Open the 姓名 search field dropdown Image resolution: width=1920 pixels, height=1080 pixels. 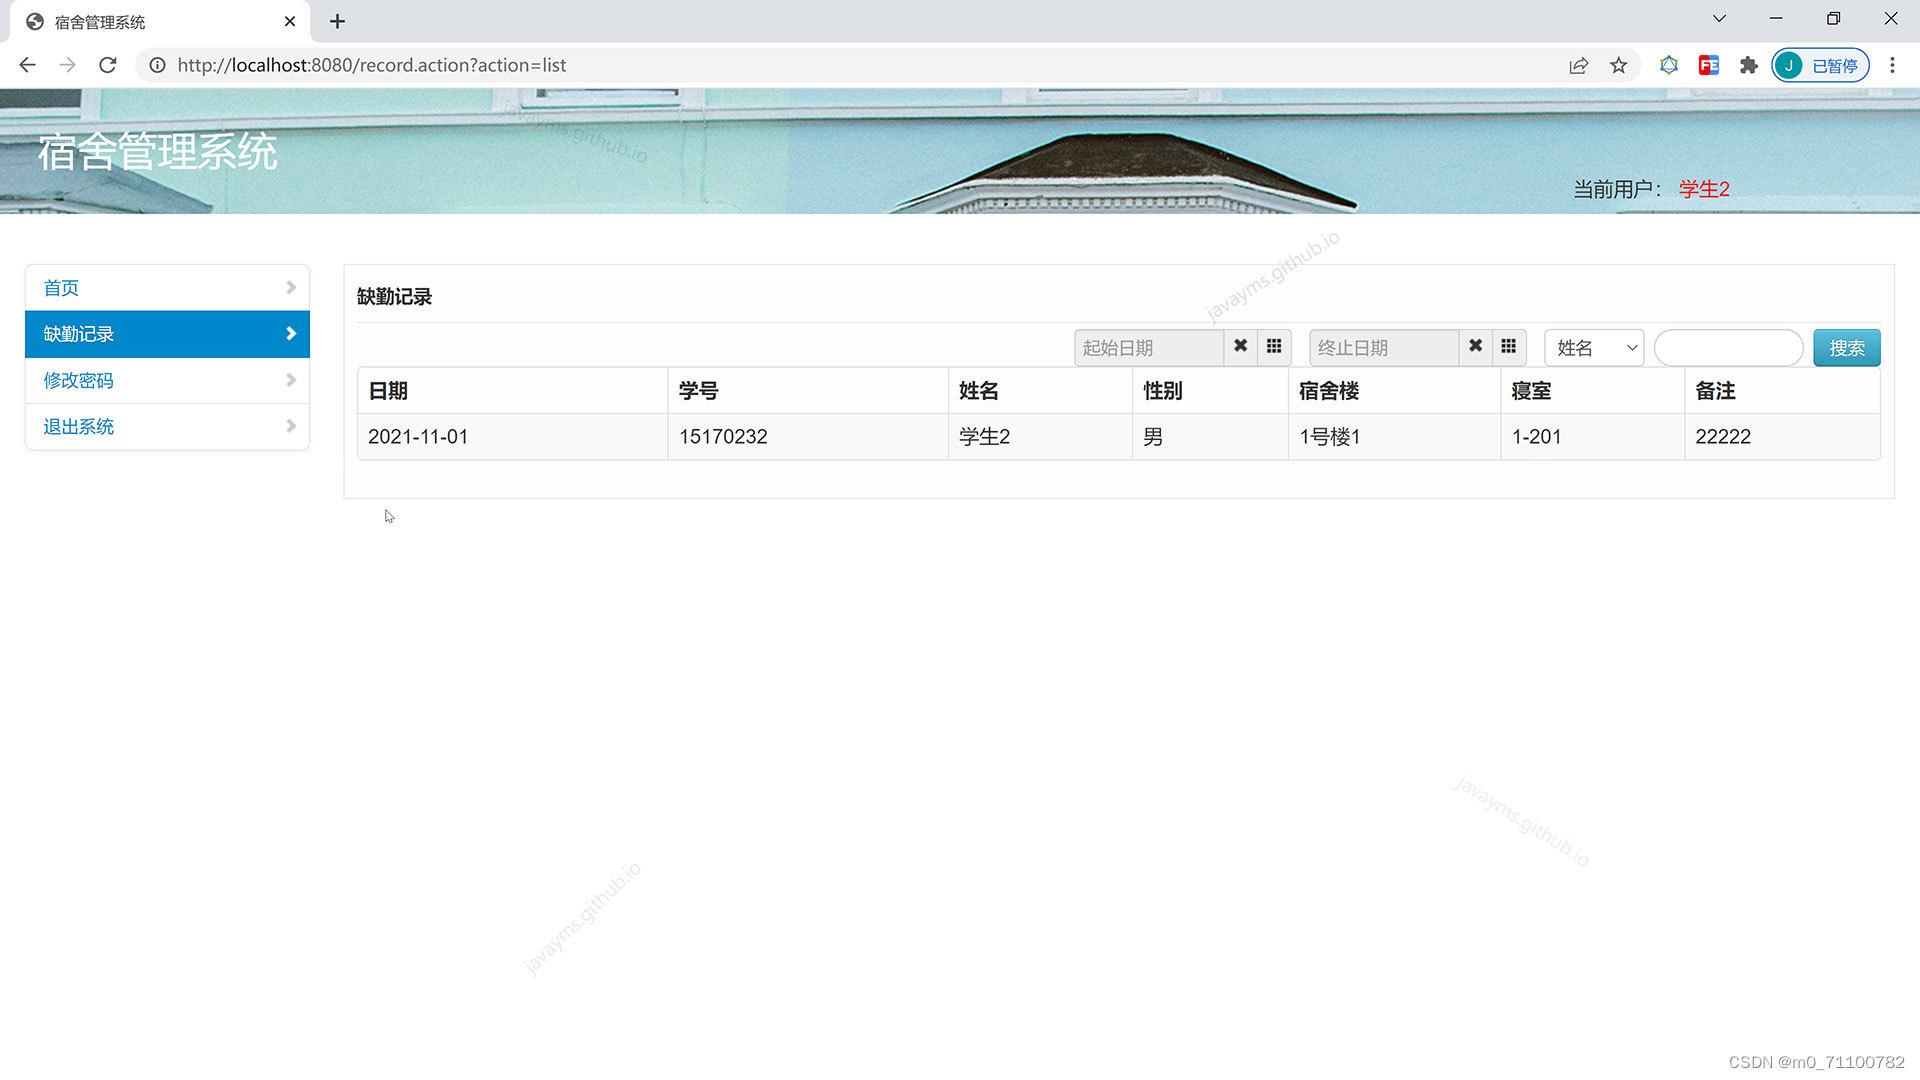[x=1594, y=348]
